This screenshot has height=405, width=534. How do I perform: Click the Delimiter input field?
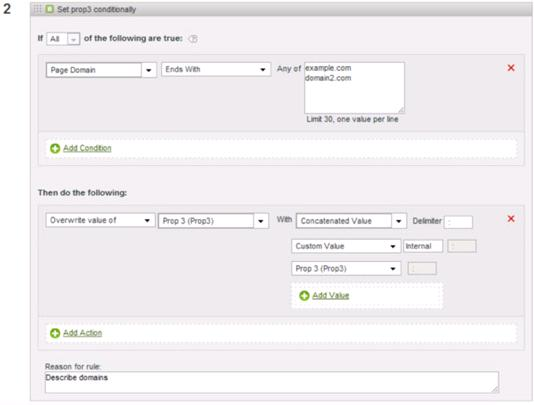click(458, 222)
